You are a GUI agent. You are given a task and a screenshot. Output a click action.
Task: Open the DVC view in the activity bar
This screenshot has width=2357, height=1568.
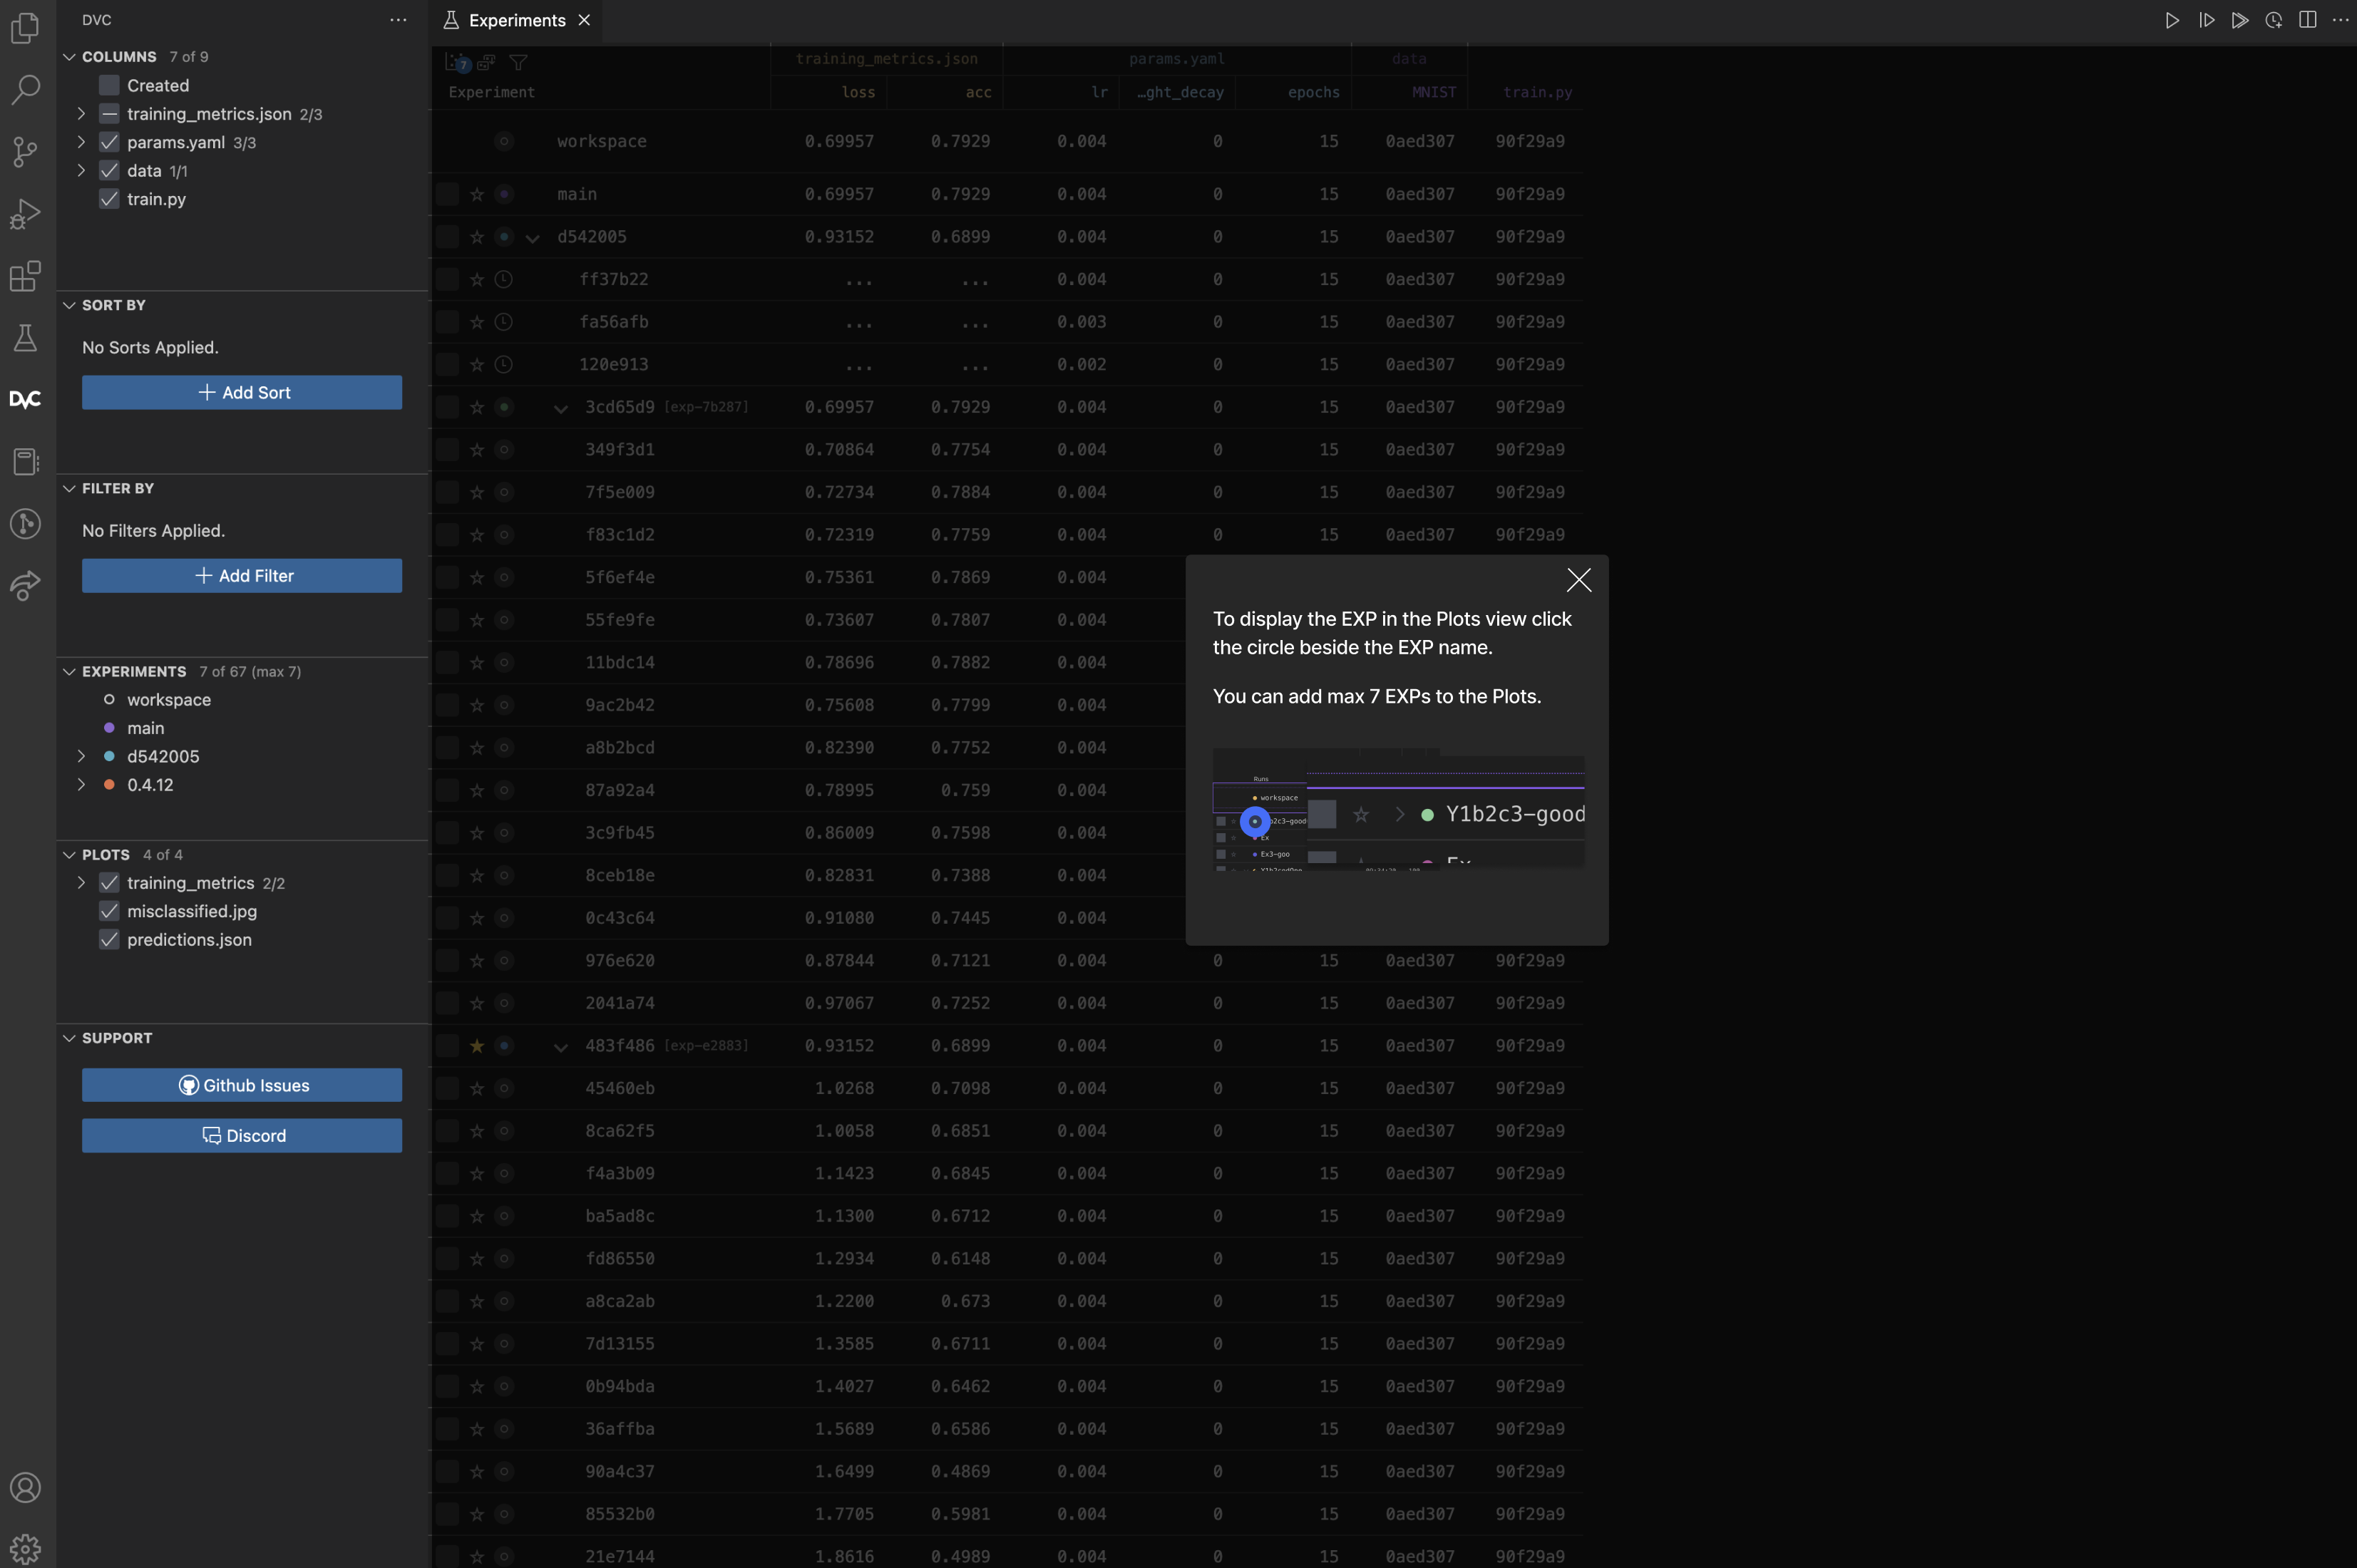[25, 398]
